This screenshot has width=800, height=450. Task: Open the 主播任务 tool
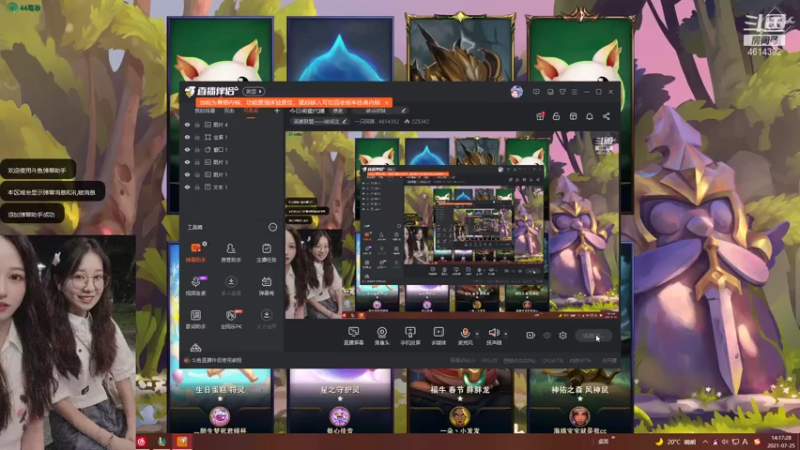pyautogui.click(x=266, y=253)
